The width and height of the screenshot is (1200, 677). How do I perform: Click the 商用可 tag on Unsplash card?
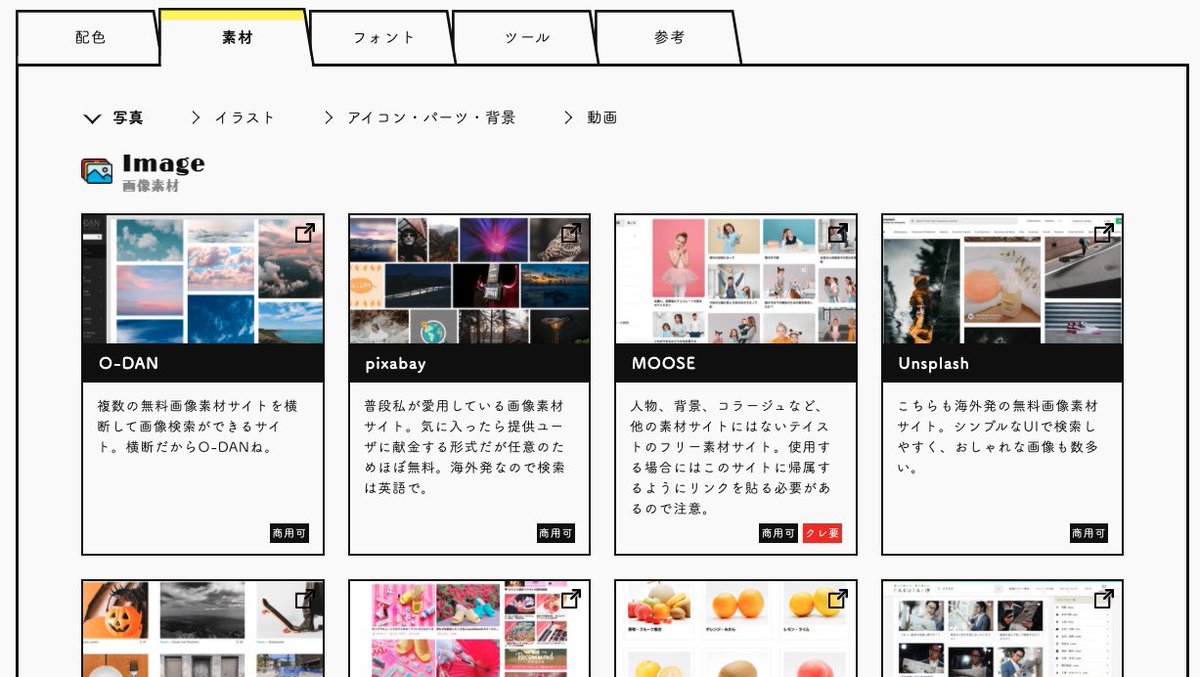(1089, 533)
